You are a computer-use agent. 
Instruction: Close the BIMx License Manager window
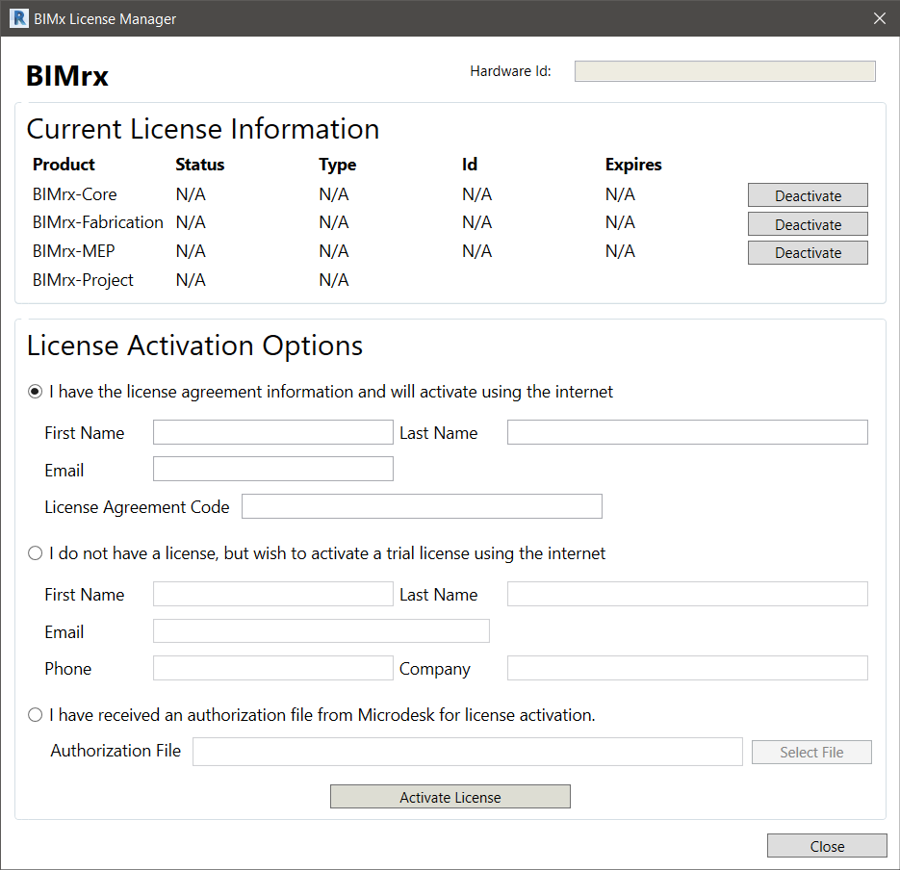coord(879,18)
